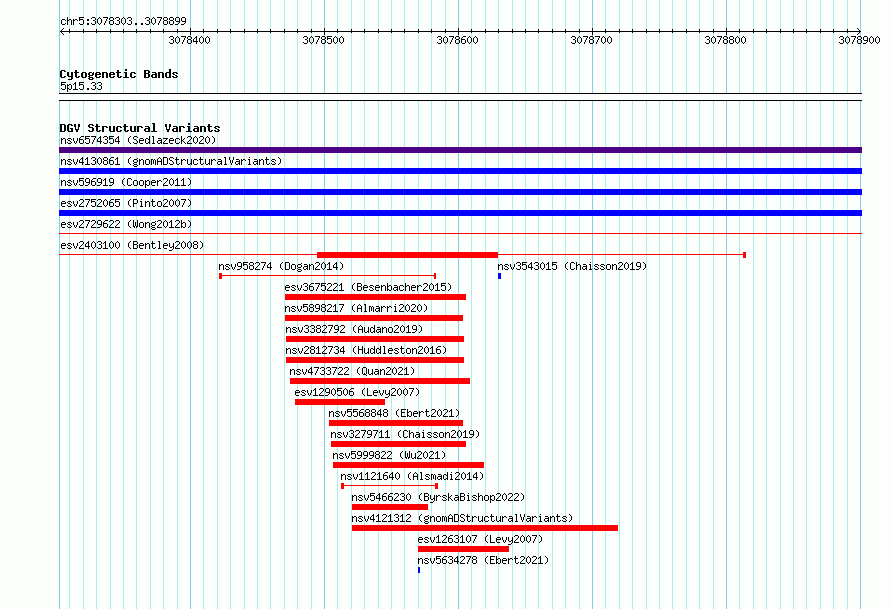The height and width of the screenshot is (609, 890).
Task: Open esv2403100 (Bentley2008) variant label
Action: click(132, 245)
